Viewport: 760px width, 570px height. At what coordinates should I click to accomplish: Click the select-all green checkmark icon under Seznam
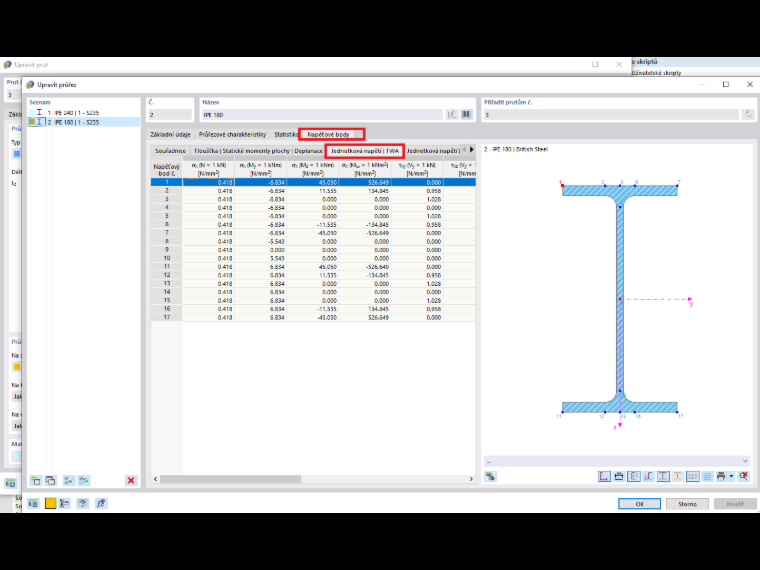[x=69, y=480]
